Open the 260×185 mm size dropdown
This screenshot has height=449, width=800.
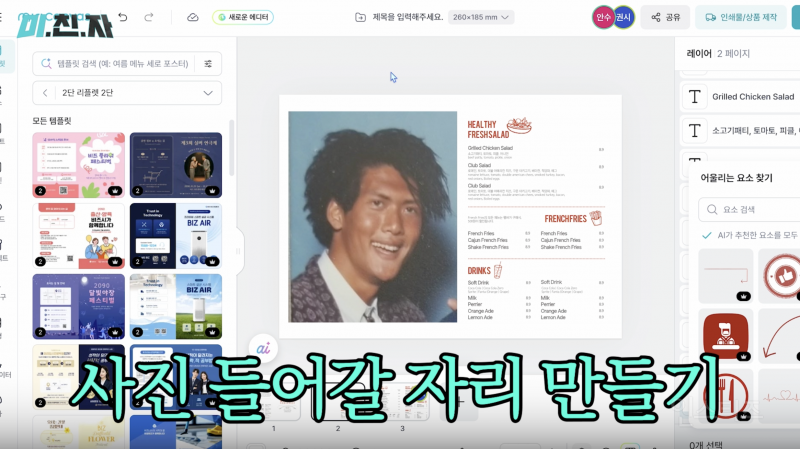click(481, 17)
